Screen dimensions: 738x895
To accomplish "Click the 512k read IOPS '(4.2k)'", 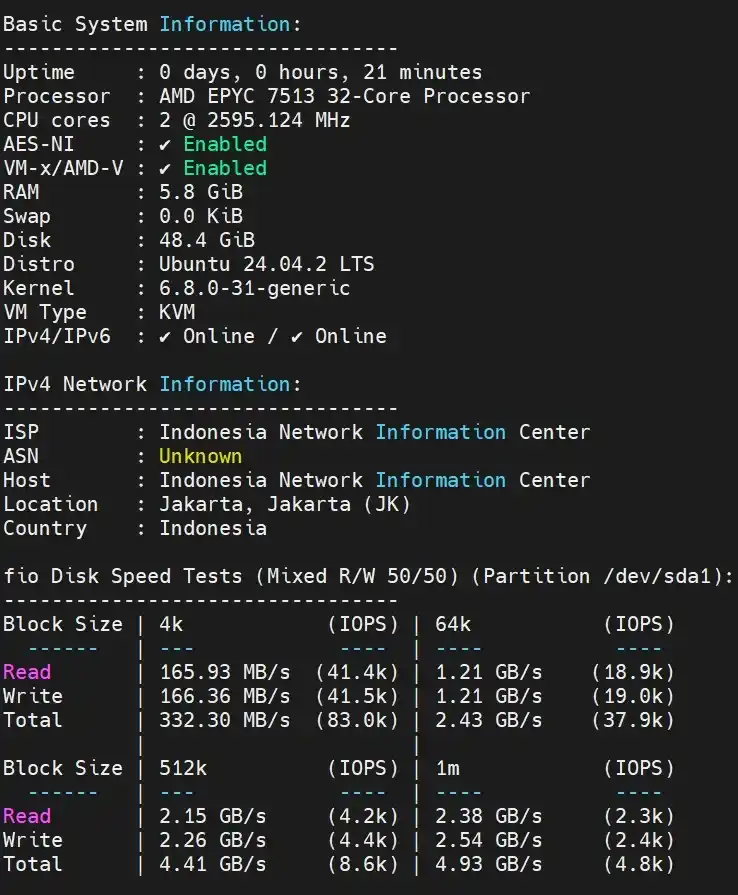I will 363,816.
